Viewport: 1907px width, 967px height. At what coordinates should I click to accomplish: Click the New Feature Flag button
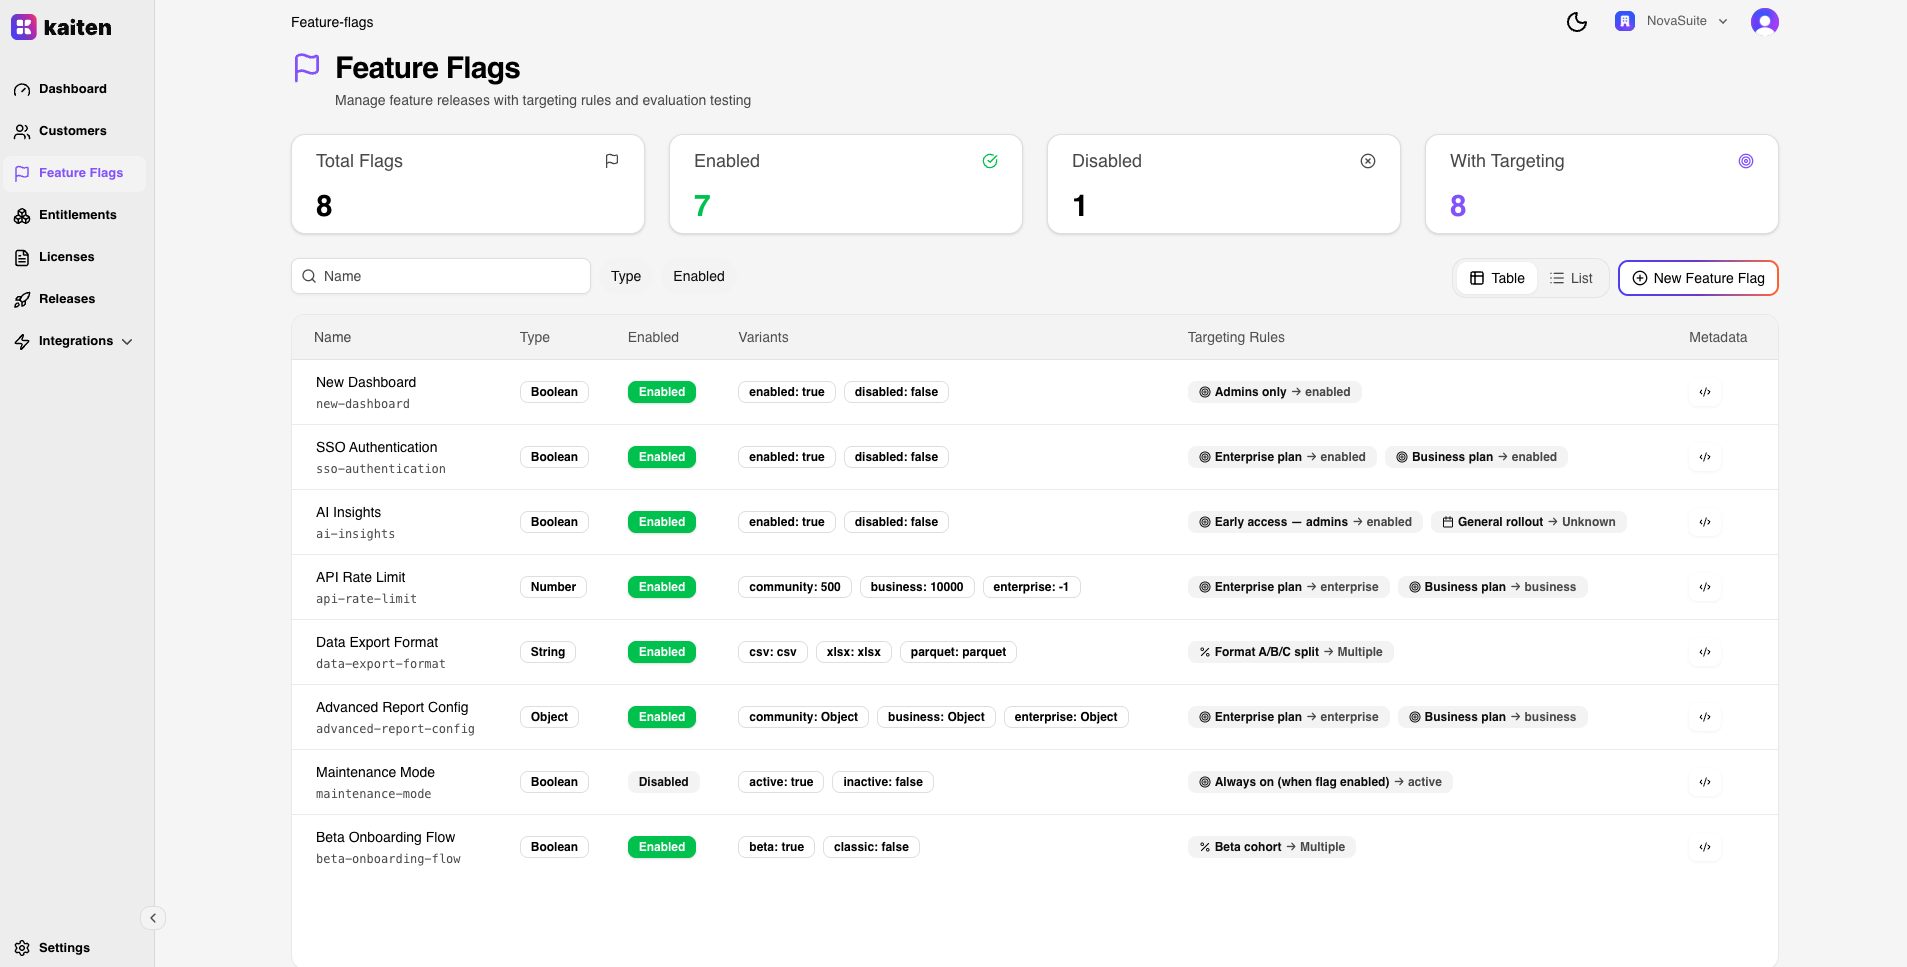tap(1698, 278)
